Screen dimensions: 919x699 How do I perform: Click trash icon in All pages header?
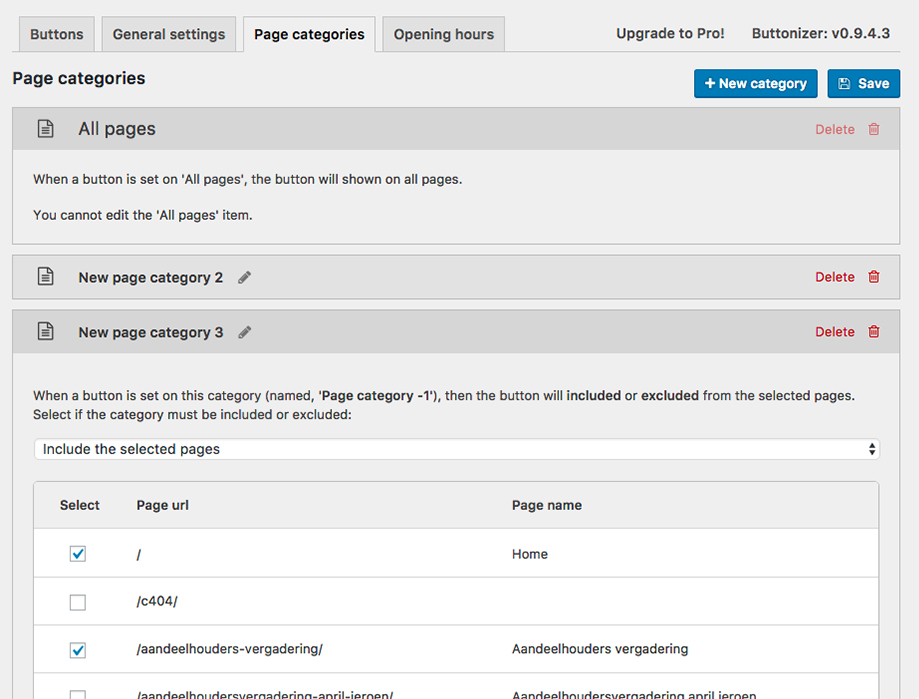click(x=874, y=129)
